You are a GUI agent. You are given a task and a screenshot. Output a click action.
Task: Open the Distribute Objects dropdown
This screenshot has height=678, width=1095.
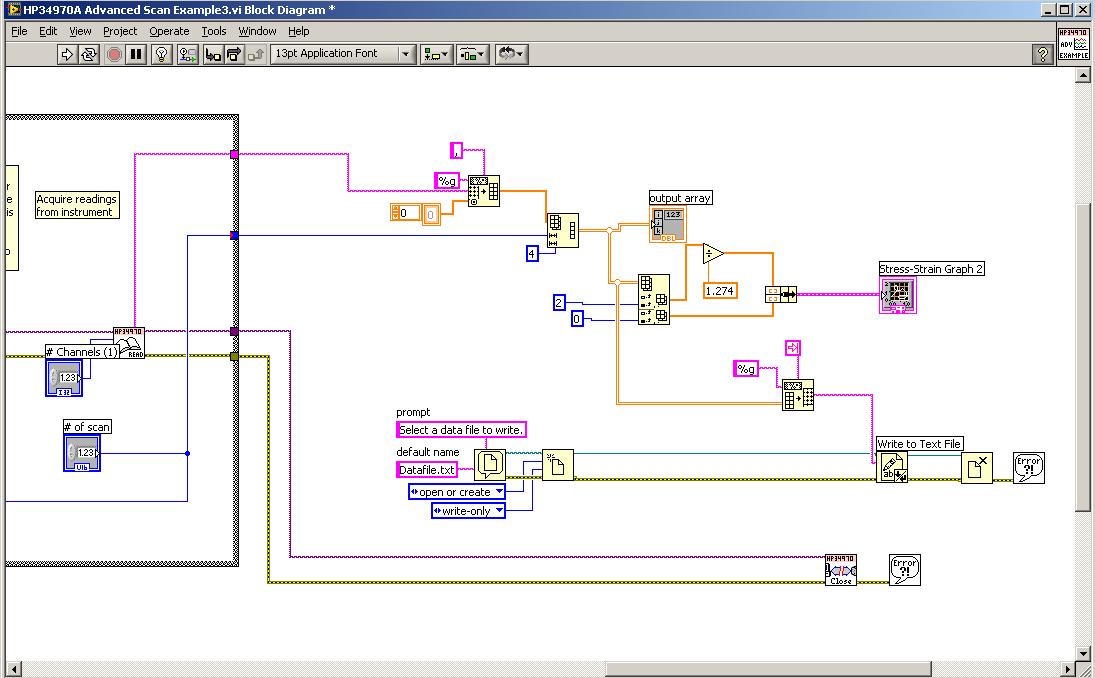(x=472, y=54)
